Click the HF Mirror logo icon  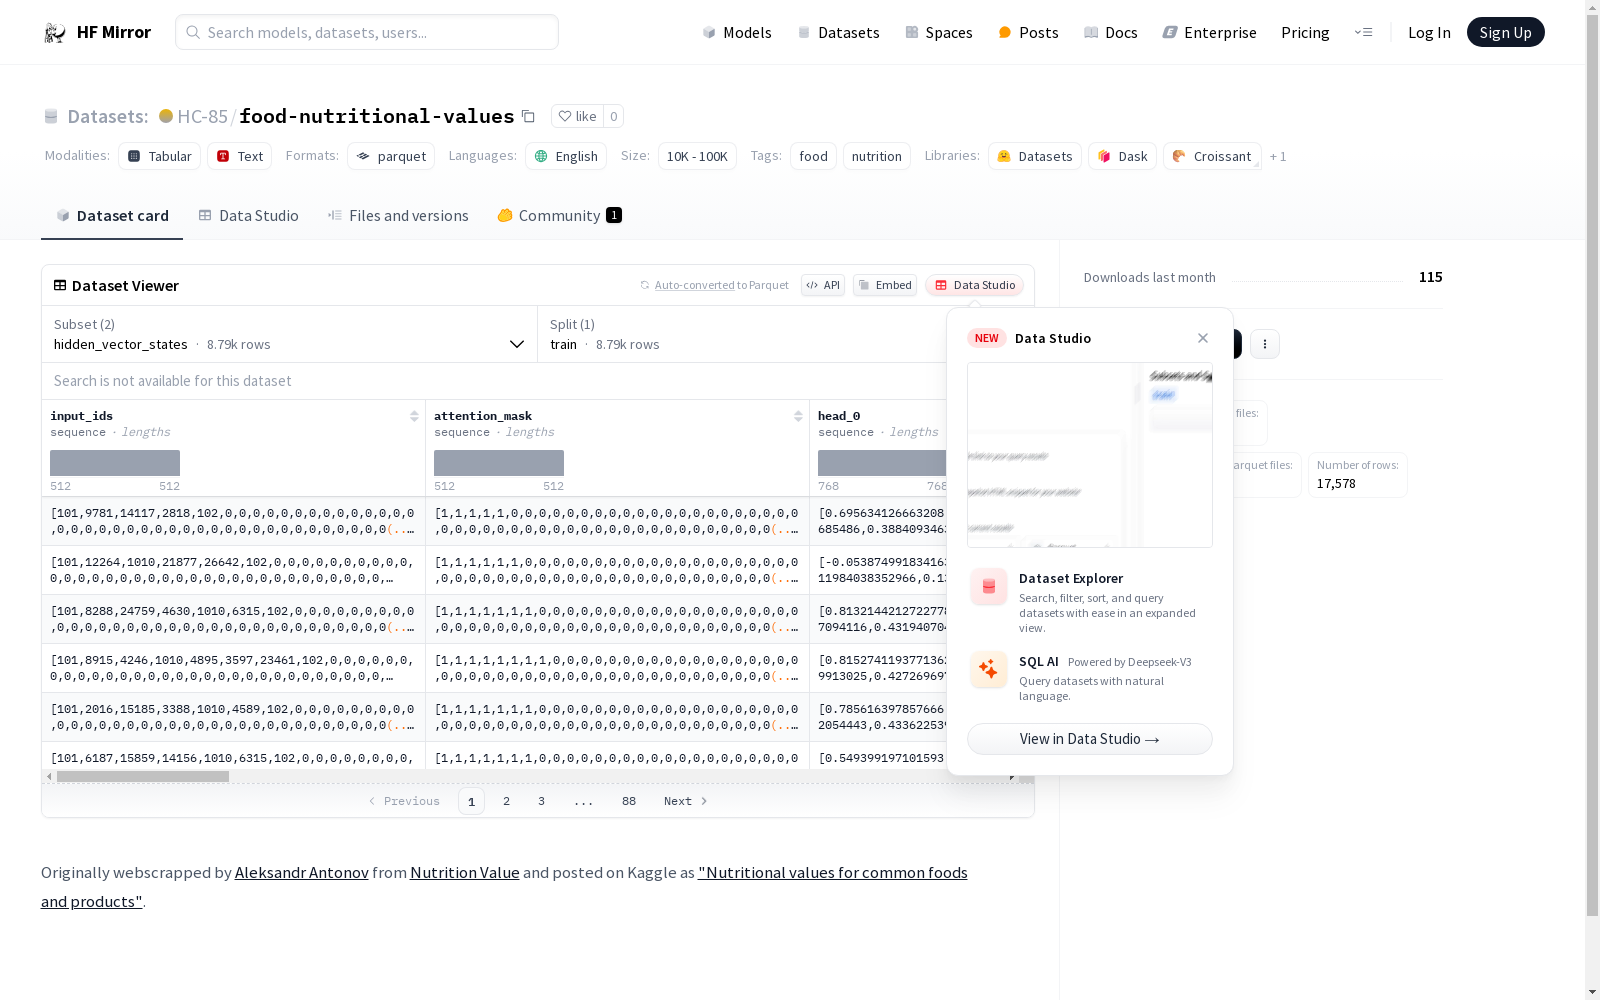click(x=55, y=33)
